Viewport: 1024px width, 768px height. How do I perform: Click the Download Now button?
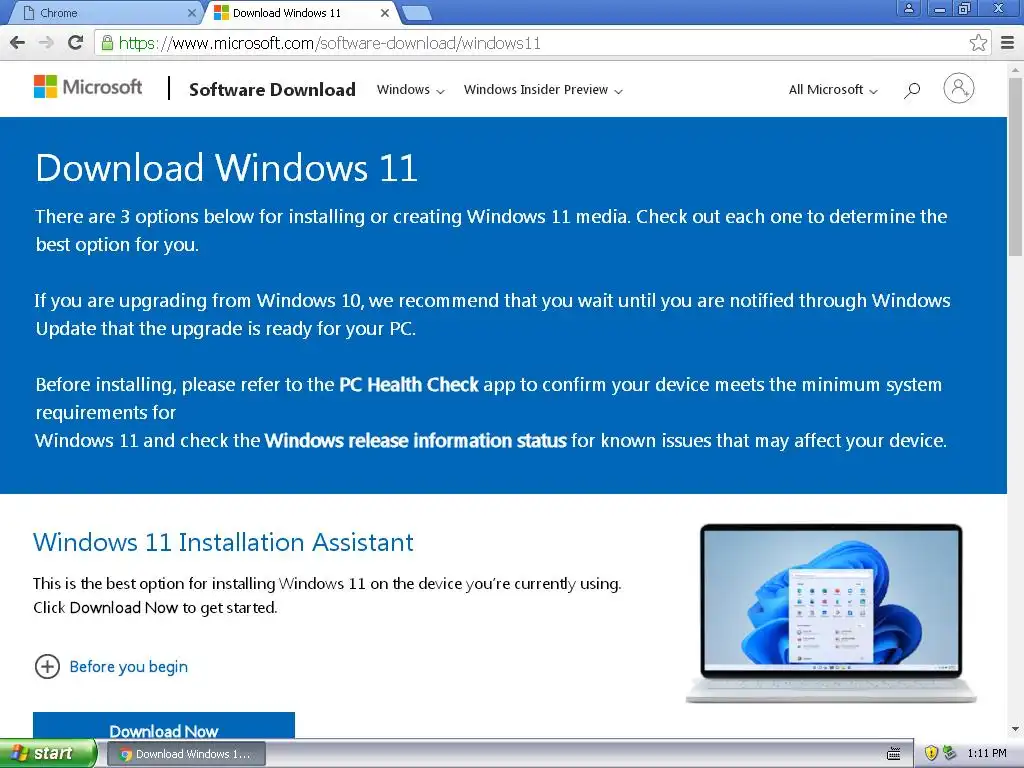click(x=164, y=726)
